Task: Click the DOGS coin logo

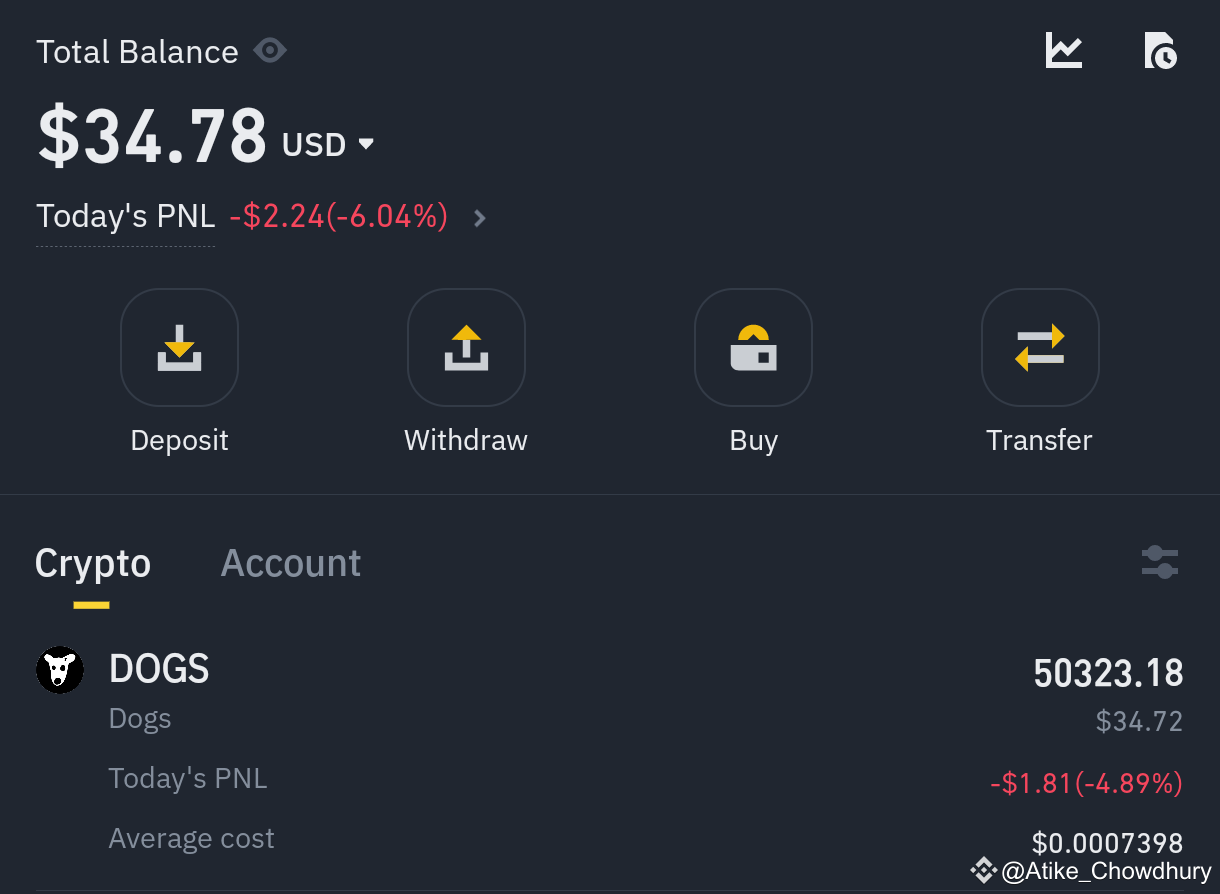Action: pos(60,669)
